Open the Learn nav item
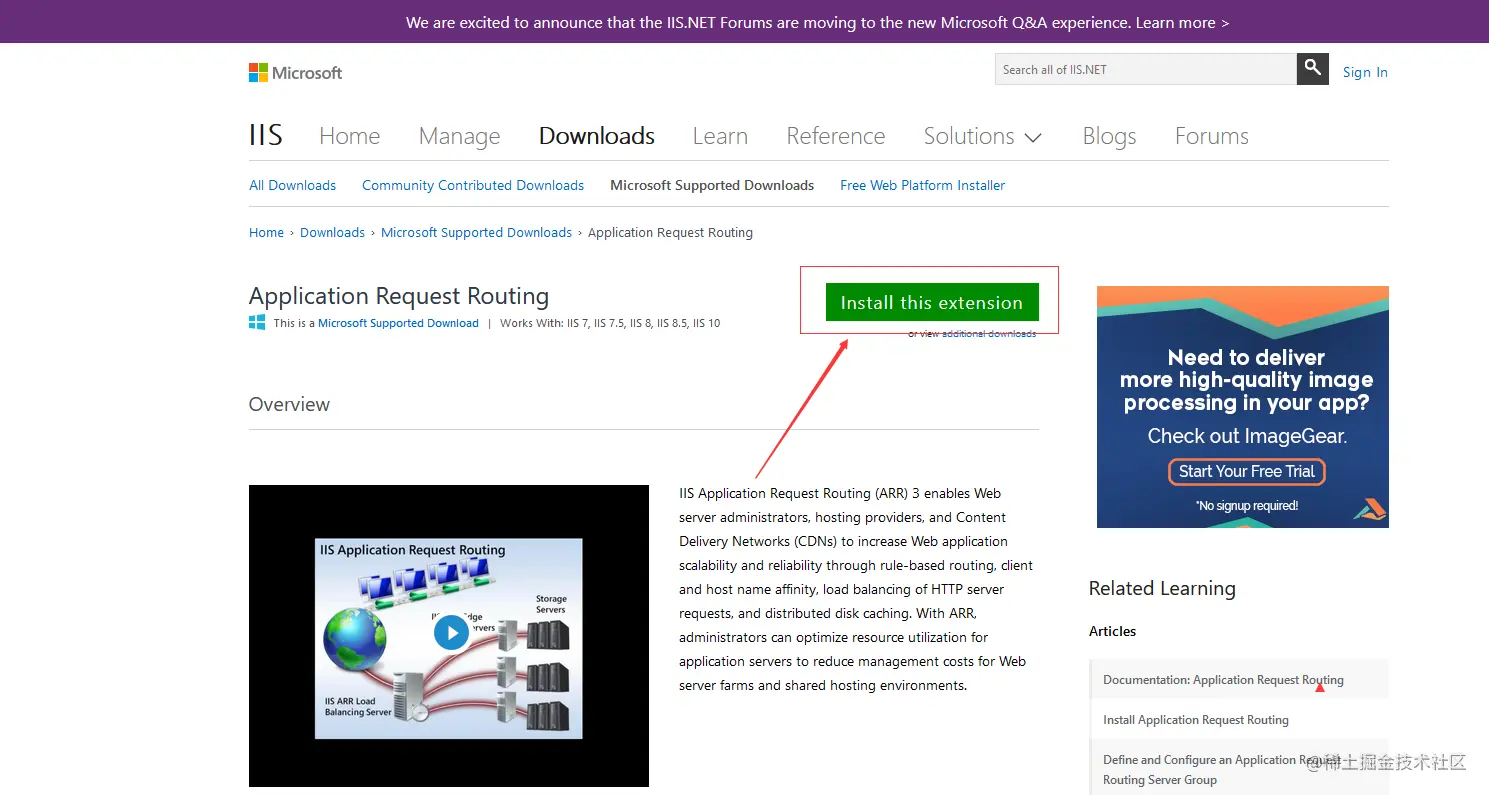This screenshot has width=1489, height=795. point(720,136)
